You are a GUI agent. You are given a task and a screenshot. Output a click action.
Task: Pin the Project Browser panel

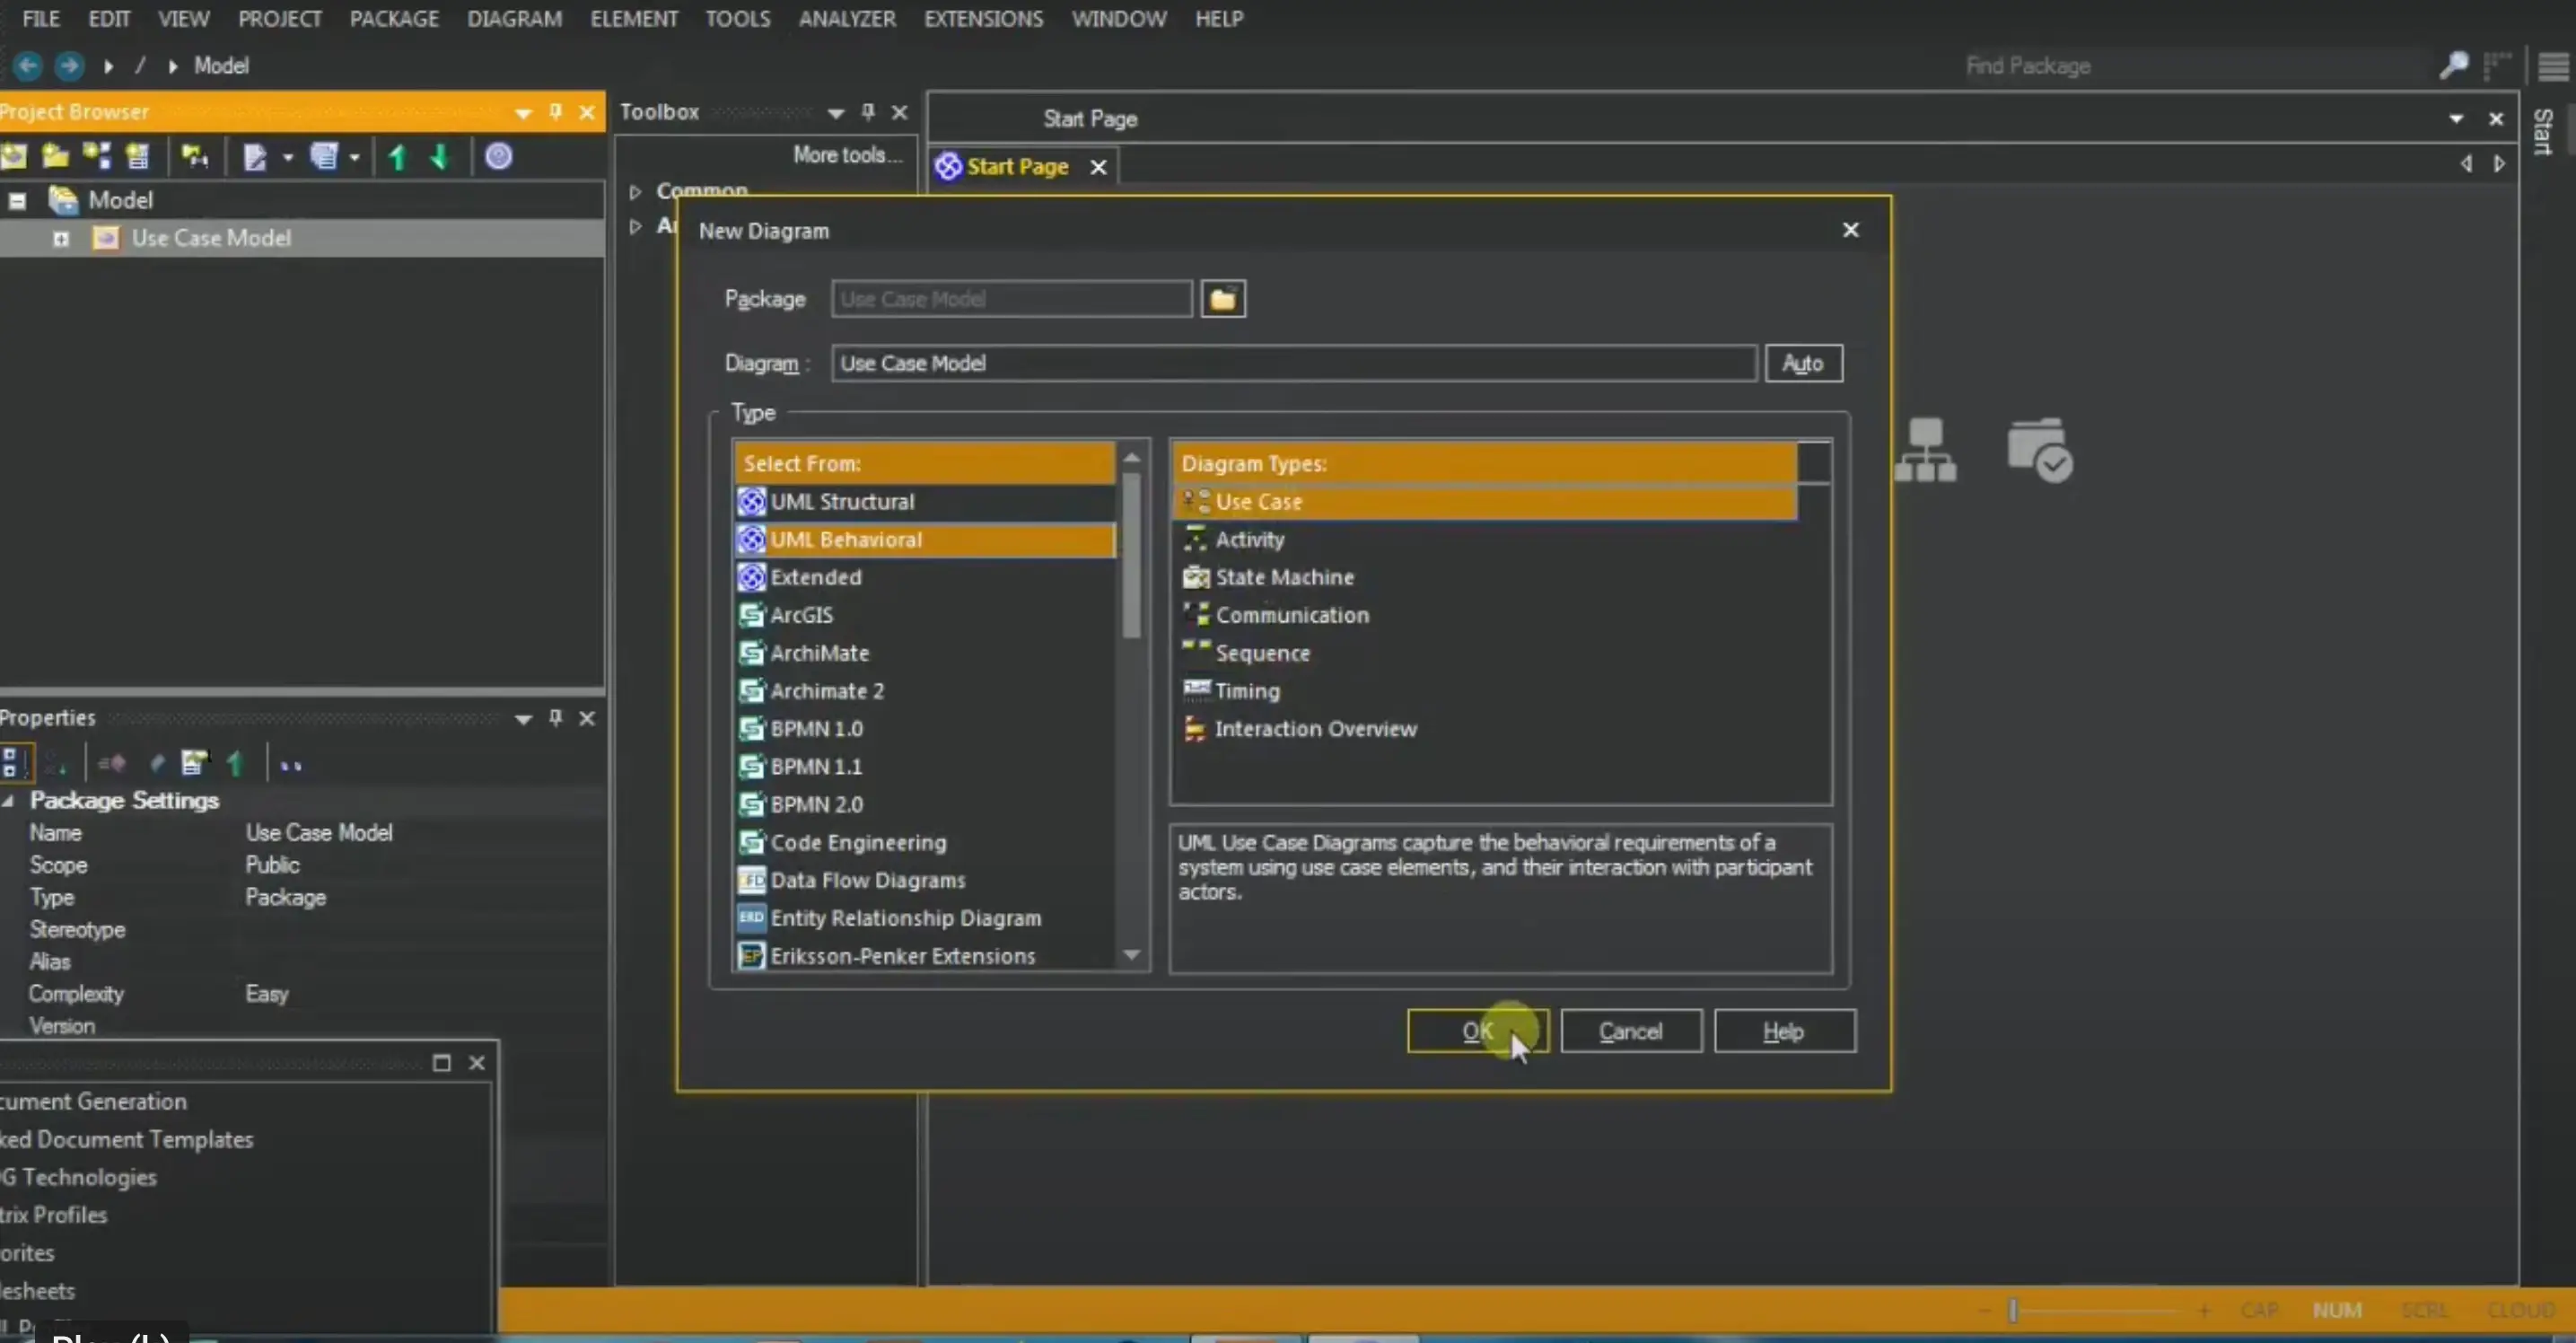point(555,112)
